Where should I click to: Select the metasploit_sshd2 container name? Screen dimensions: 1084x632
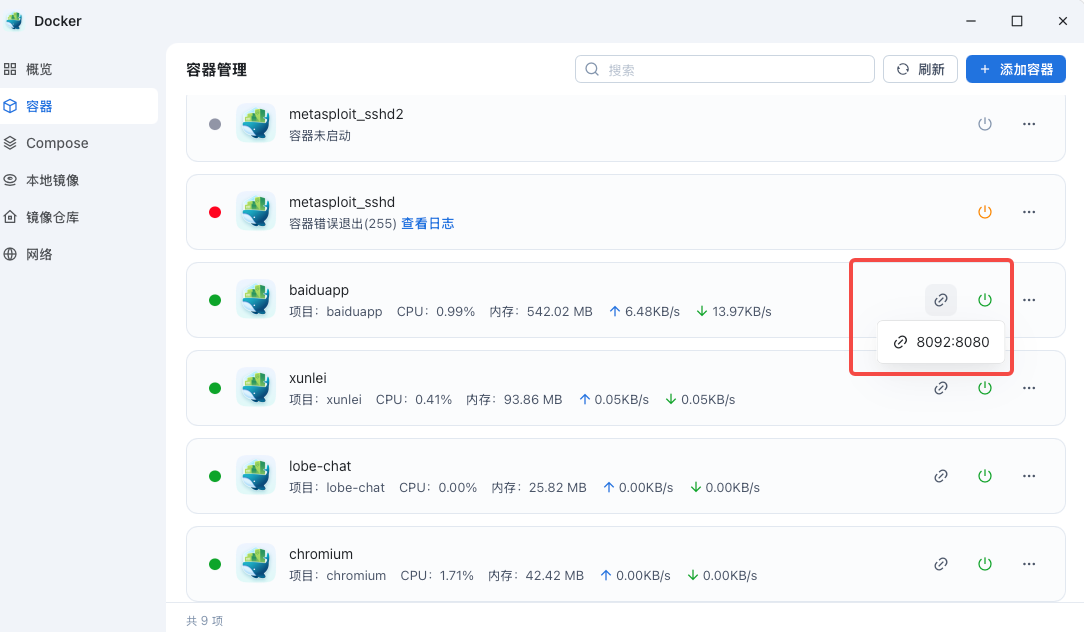(346, 114)
